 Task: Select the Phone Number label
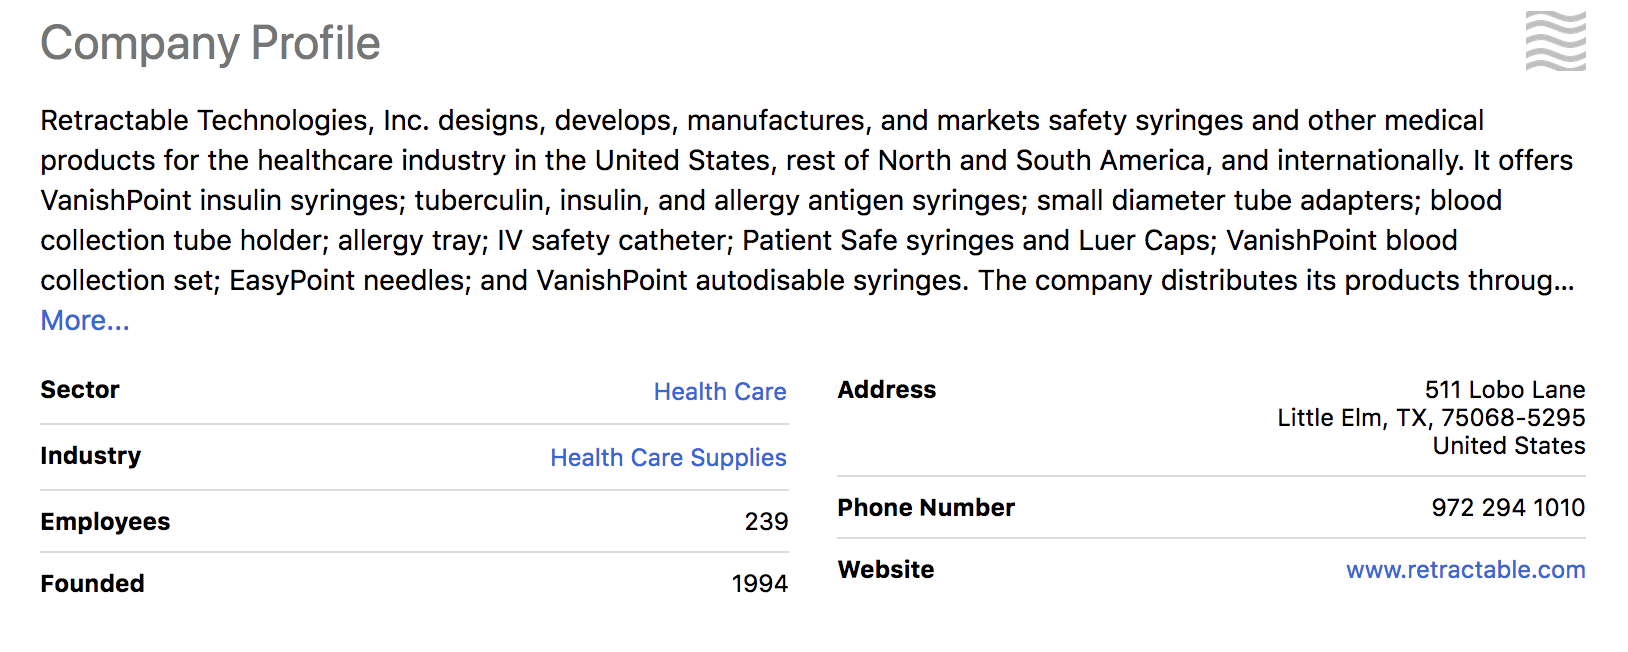926,508
